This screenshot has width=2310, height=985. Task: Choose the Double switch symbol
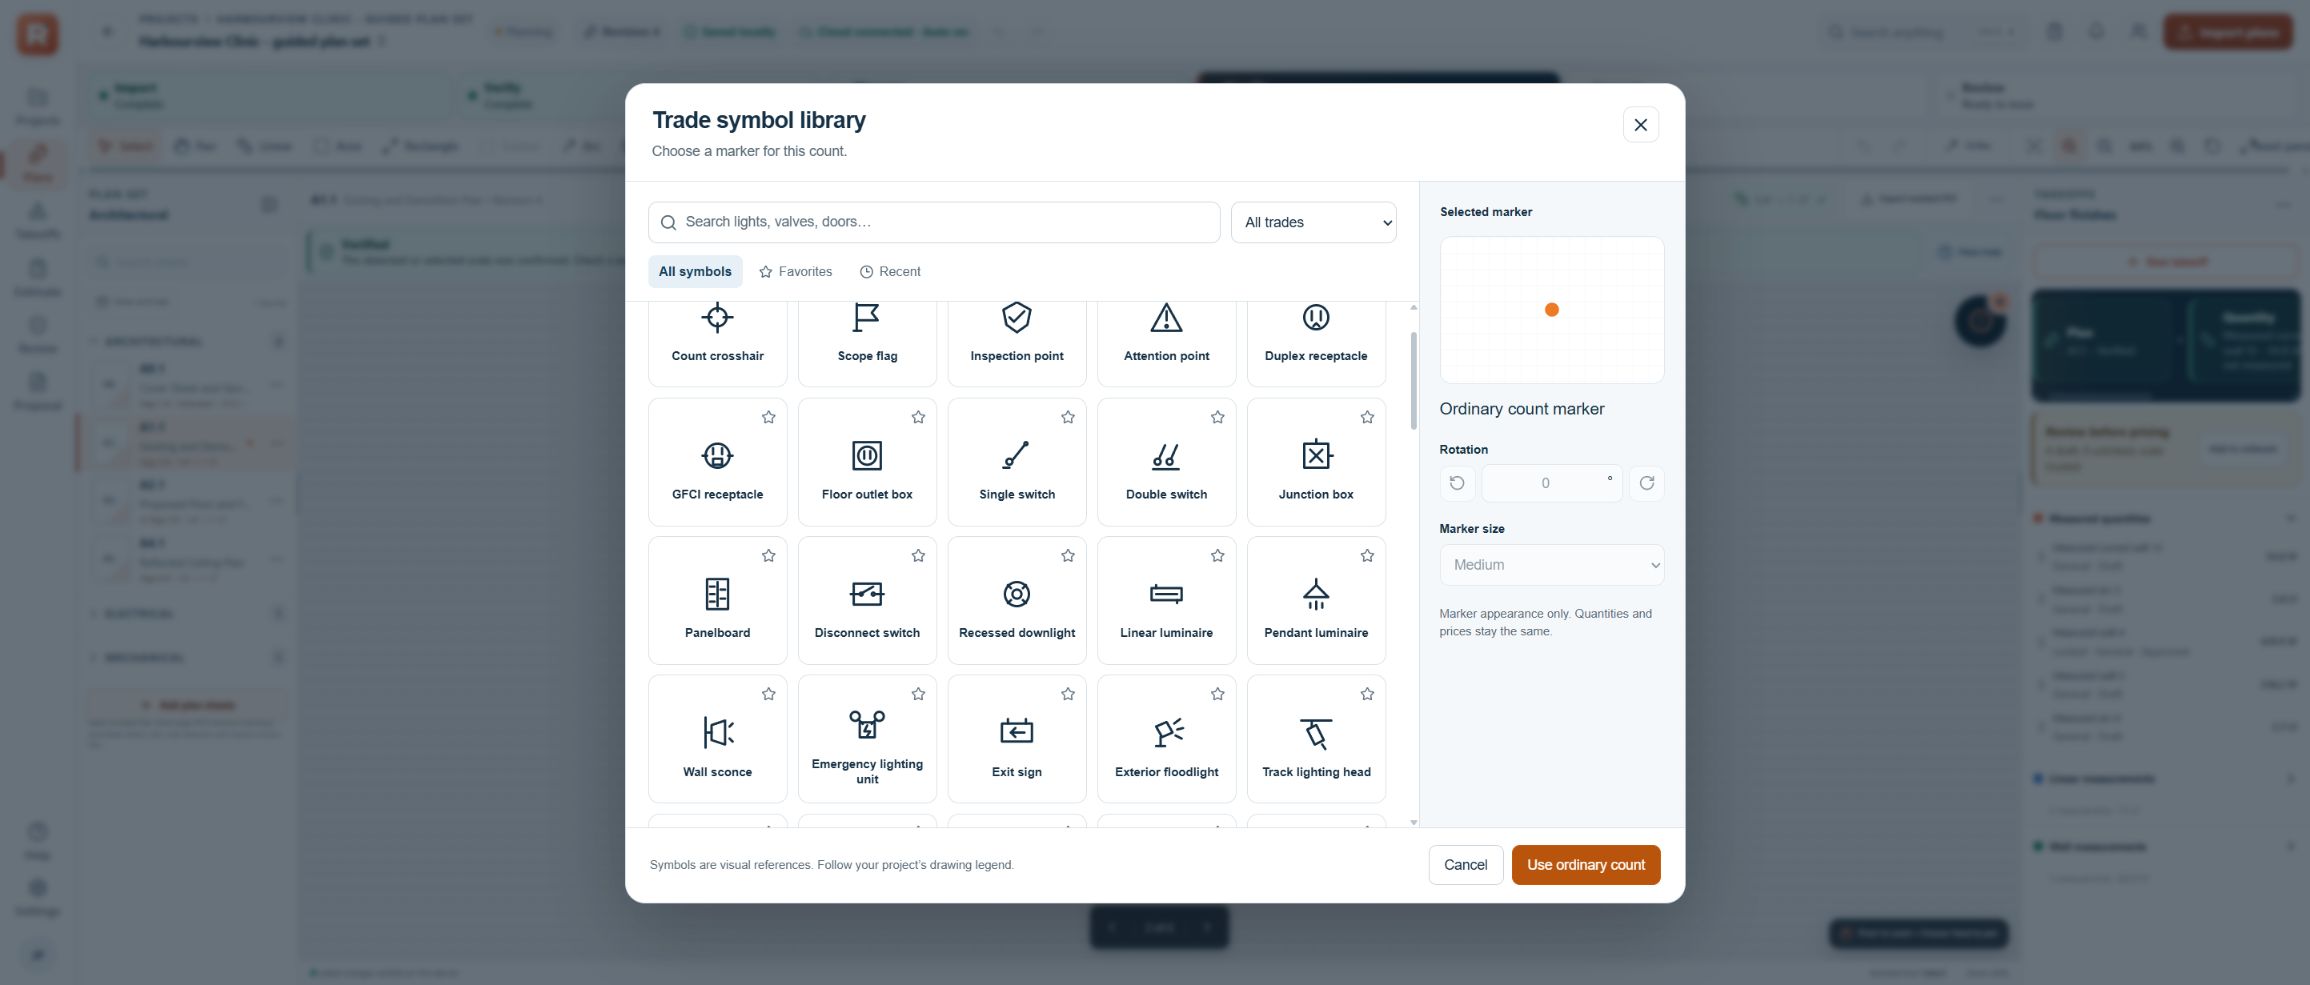[1166, 463]
